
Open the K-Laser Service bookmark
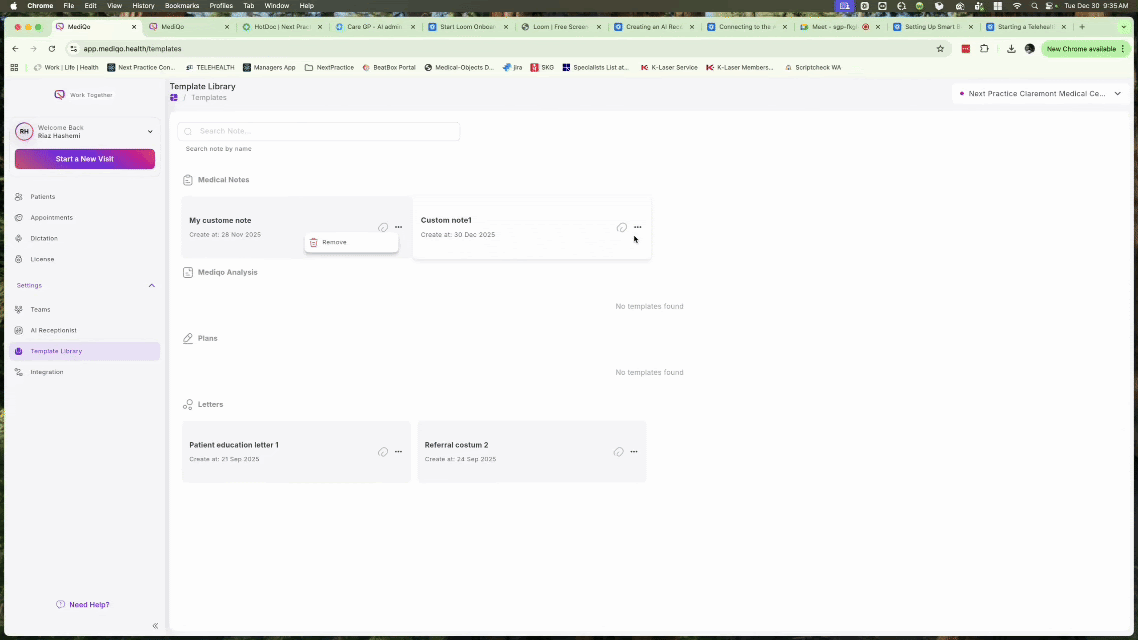tap(668, 67)
